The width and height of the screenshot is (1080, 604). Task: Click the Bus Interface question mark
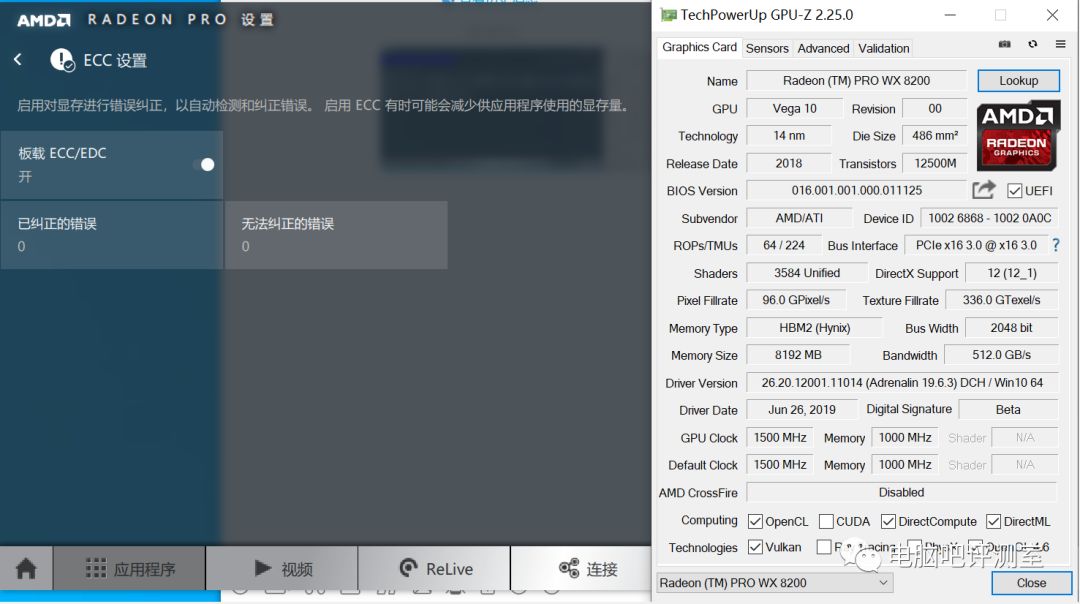[x=1055, y=244]
